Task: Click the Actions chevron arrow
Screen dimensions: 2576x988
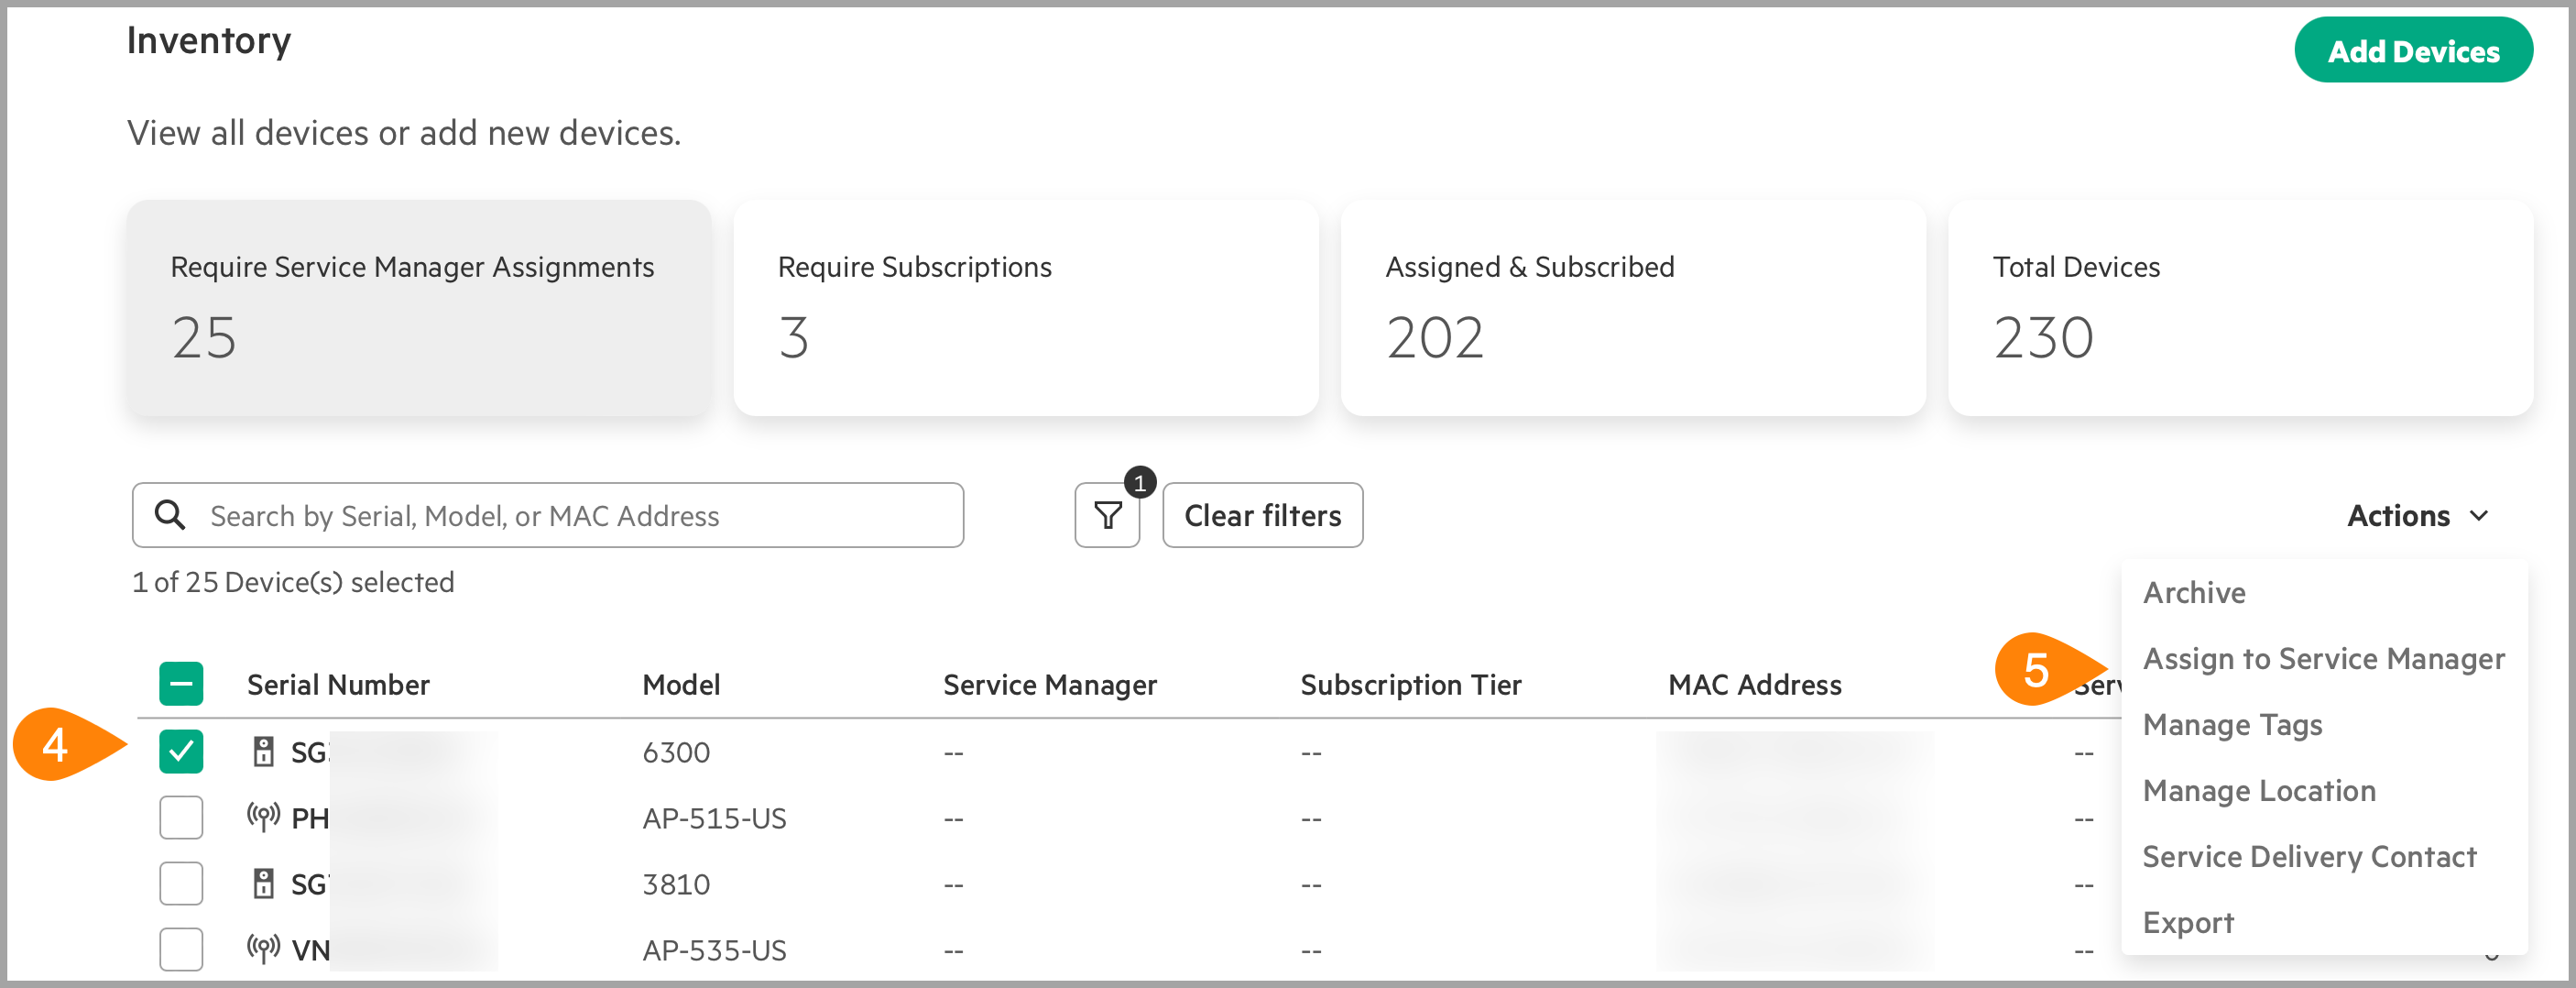Action: click(x=2479, y=516)
